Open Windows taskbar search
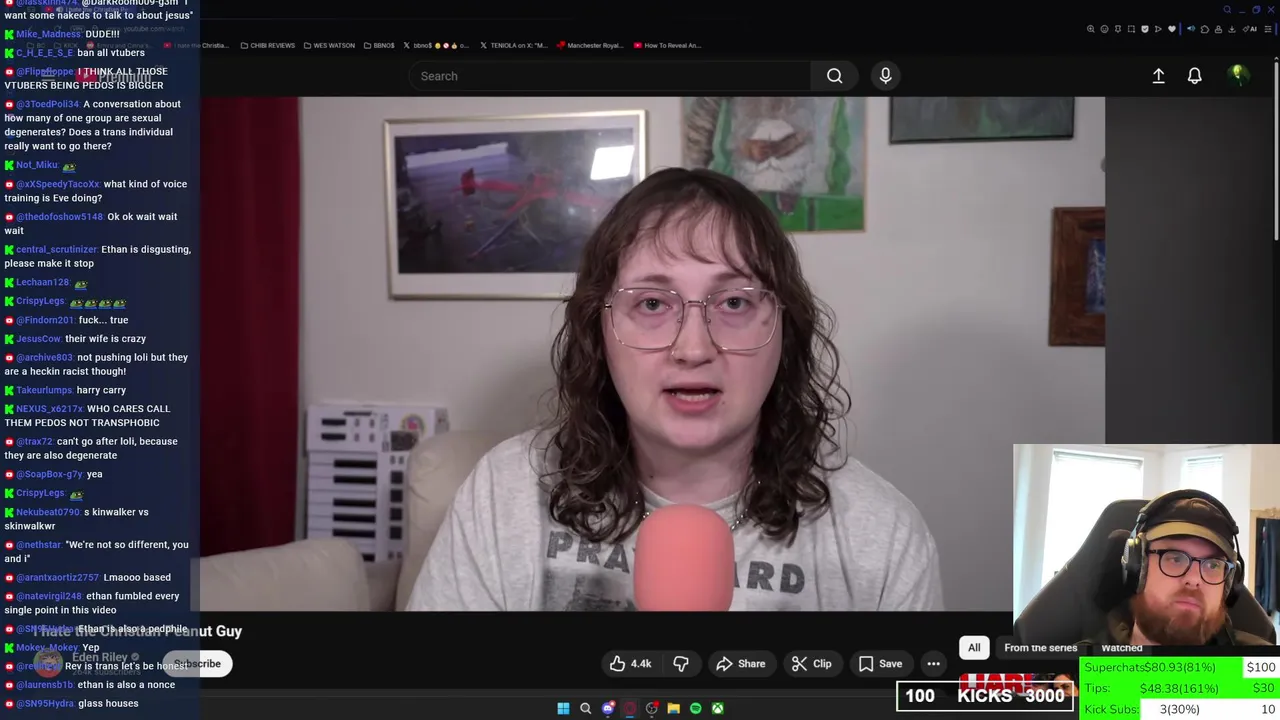 (x=585, y=708)
